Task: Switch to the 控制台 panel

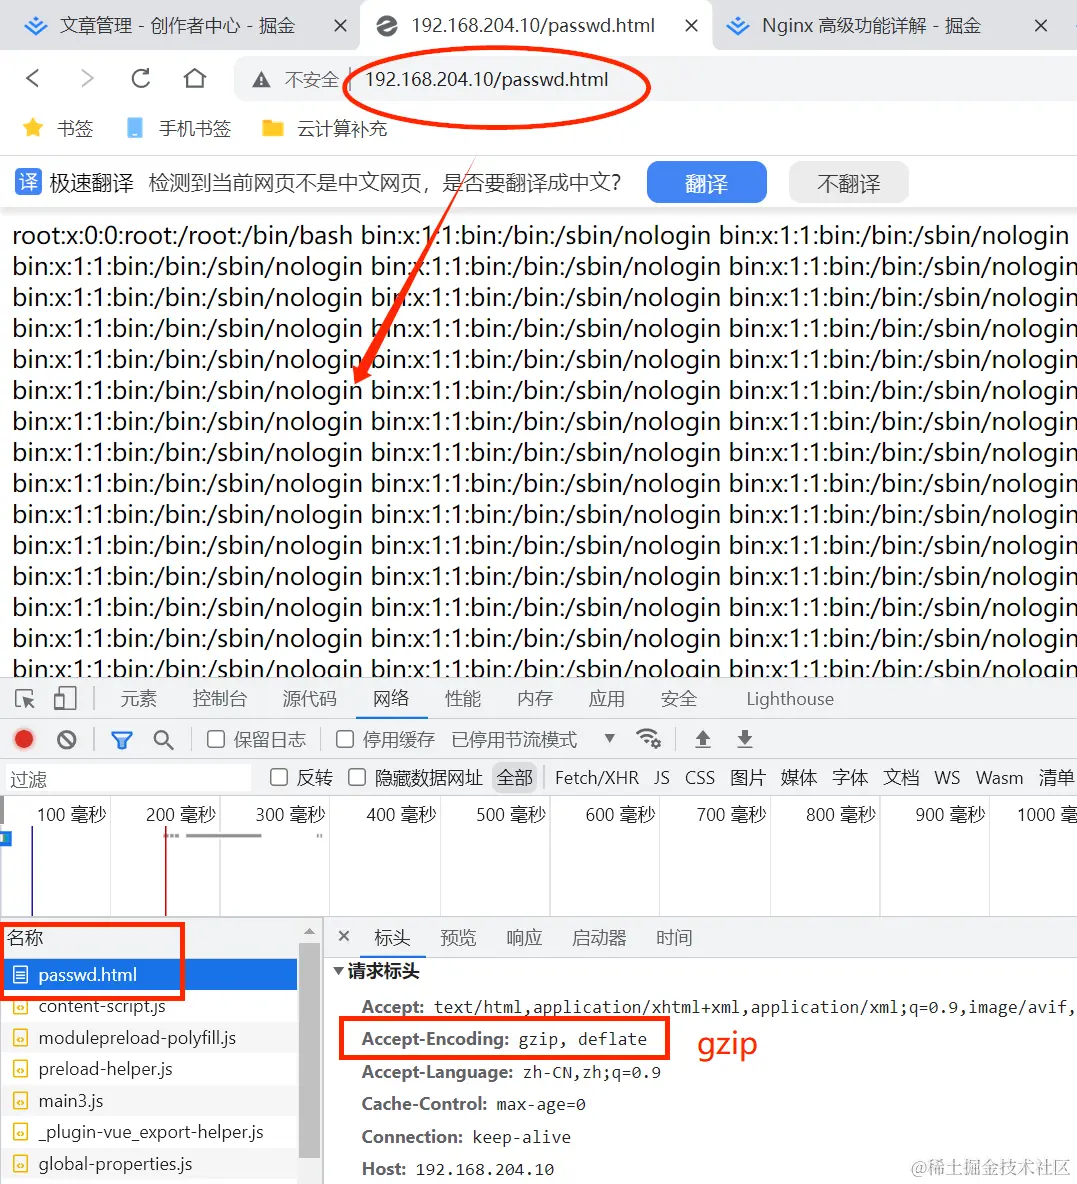Action: coord(219,698)
